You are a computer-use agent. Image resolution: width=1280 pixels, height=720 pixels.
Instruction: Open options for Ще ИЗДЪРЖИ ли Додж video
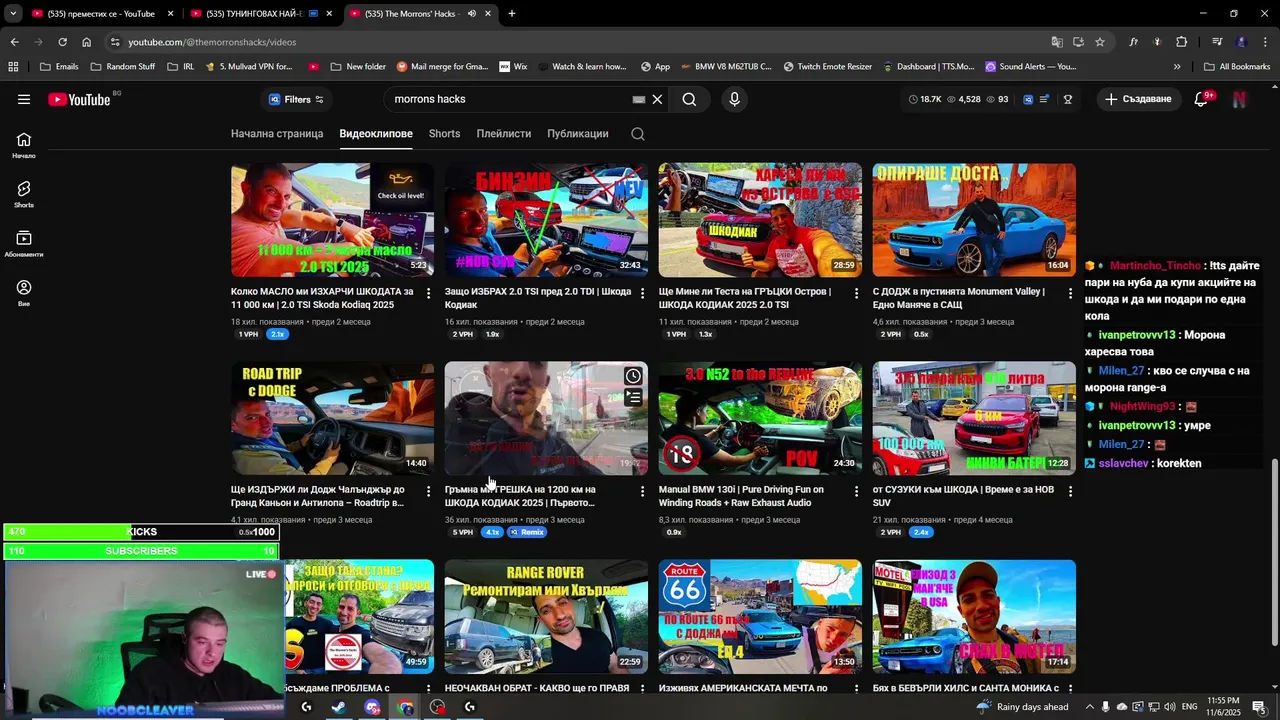tap(429, 491)
